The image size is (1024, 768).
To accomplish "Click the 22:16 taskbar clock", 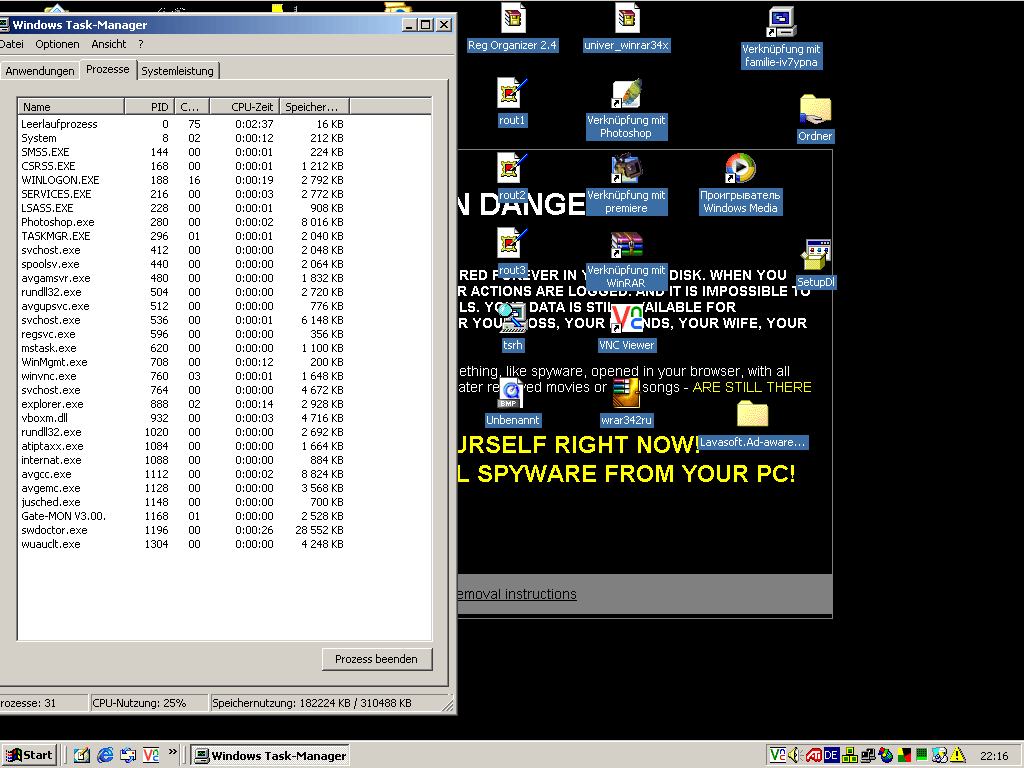I will 995,756.
